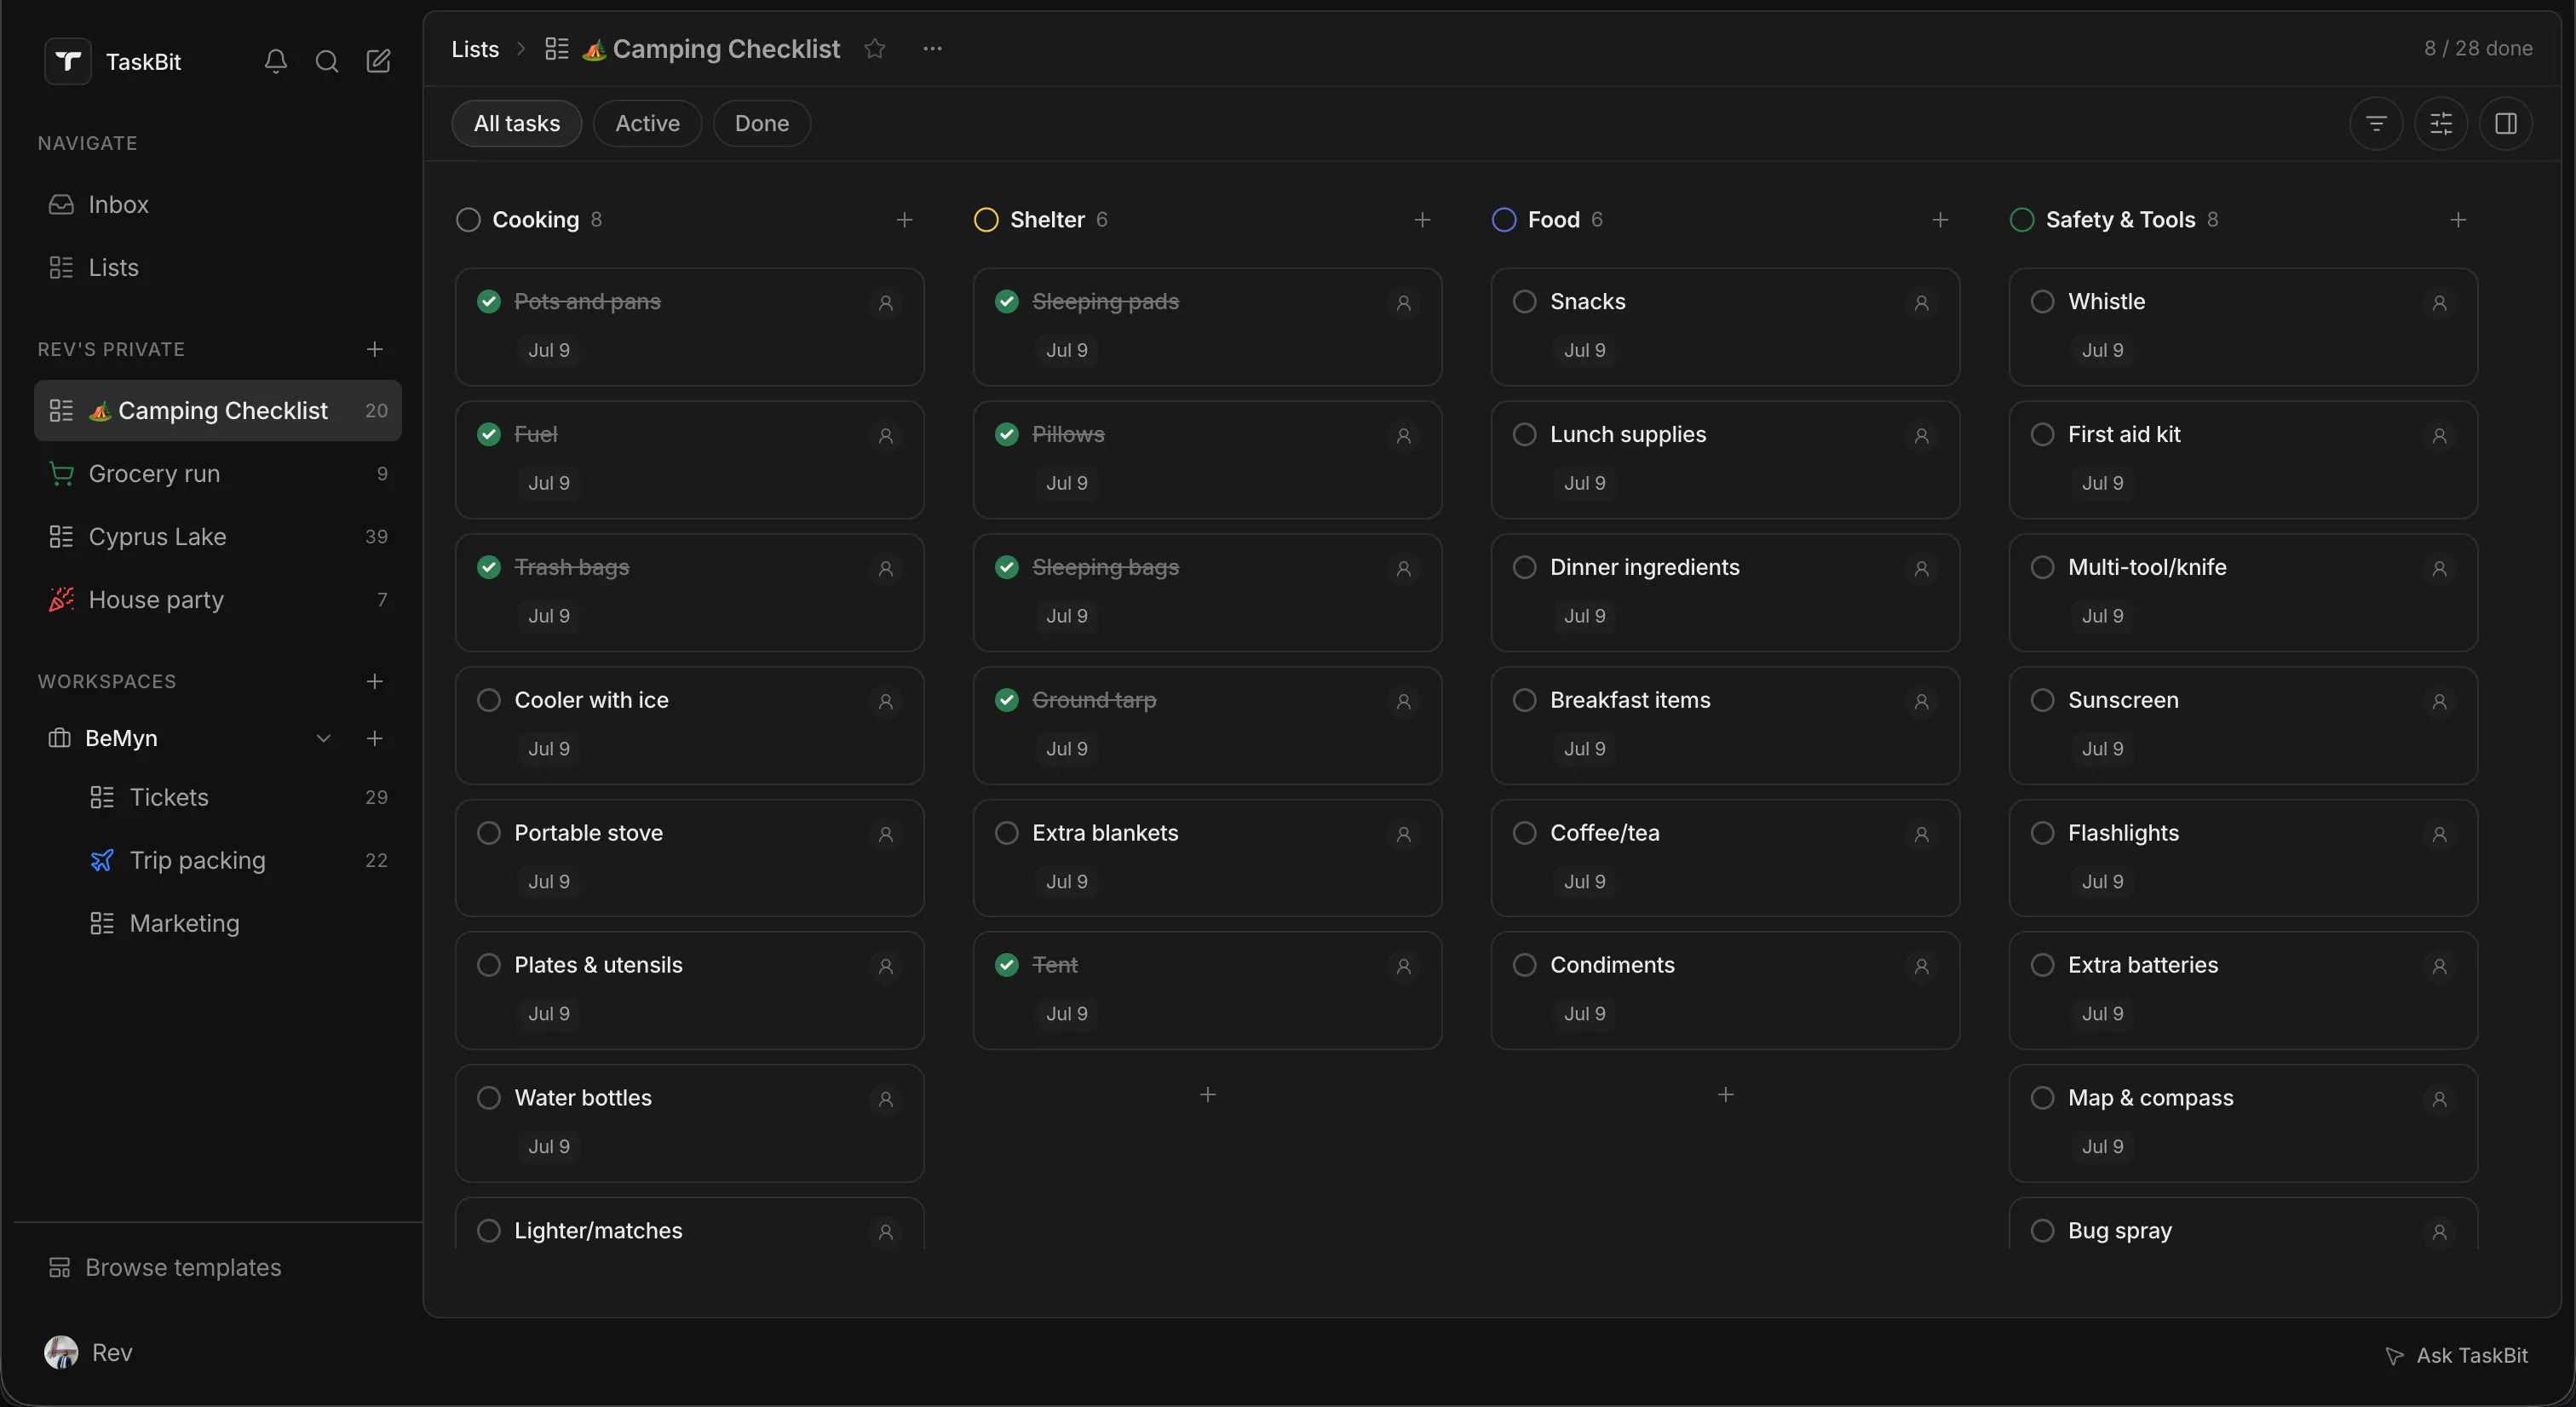Viewport: 2576px width, 1407px height.
Task: Open Rev's profile menu
Action: (x=89, y=1352)
